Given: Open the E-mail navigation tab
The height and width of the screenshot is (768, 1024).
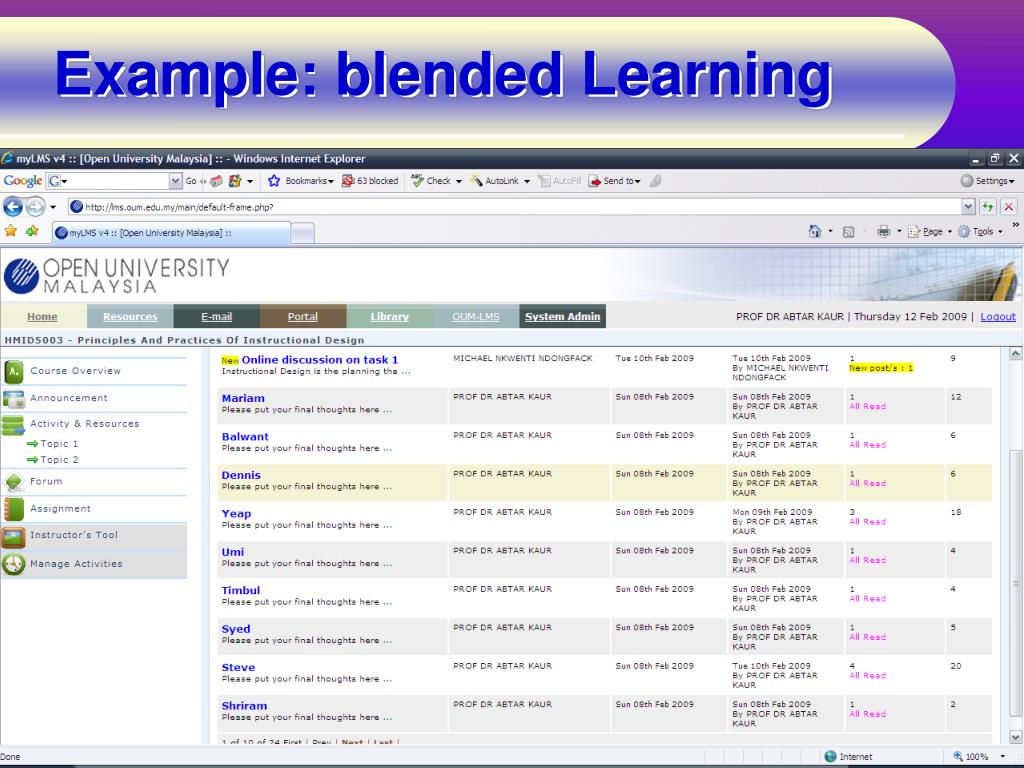Looking at the screenshot, I should pyautogui.click(x=216, y=316).
